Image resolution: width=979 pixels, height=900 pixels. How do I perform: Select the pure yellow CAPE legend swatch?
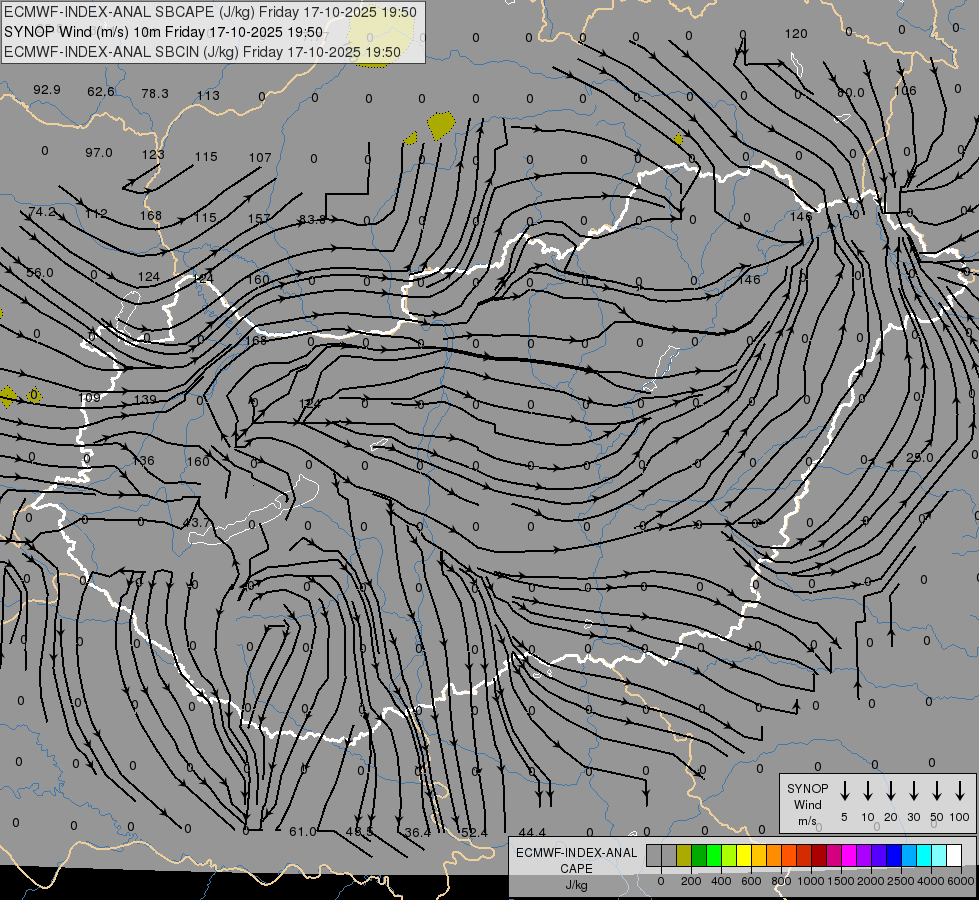744,856
